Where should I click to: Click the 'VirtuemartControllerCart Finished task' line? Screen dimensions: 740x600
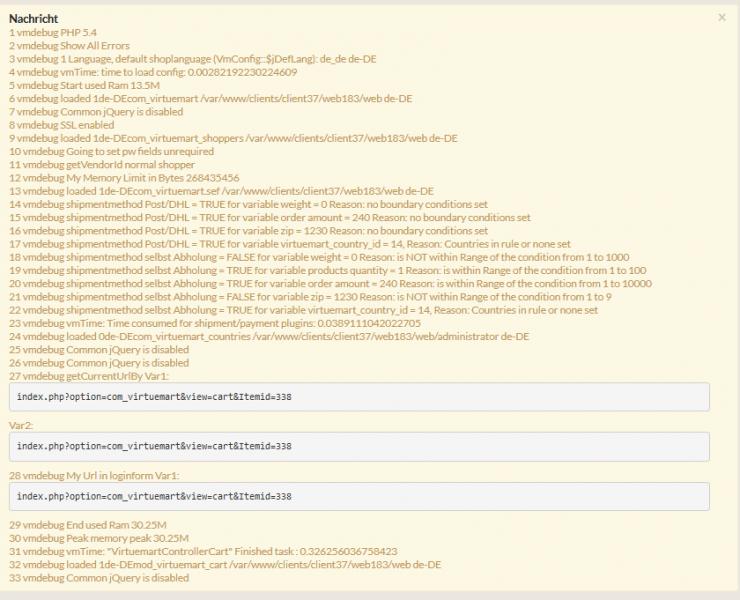203,551
